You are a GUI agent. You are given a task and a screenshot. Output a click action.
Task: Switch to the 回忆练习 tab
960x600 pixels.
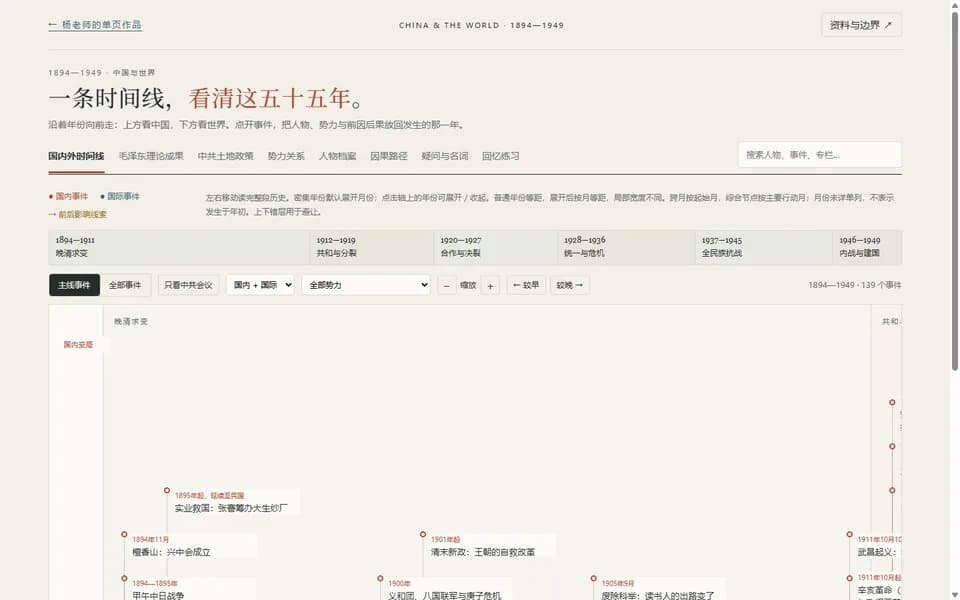(x=500, y=156)
